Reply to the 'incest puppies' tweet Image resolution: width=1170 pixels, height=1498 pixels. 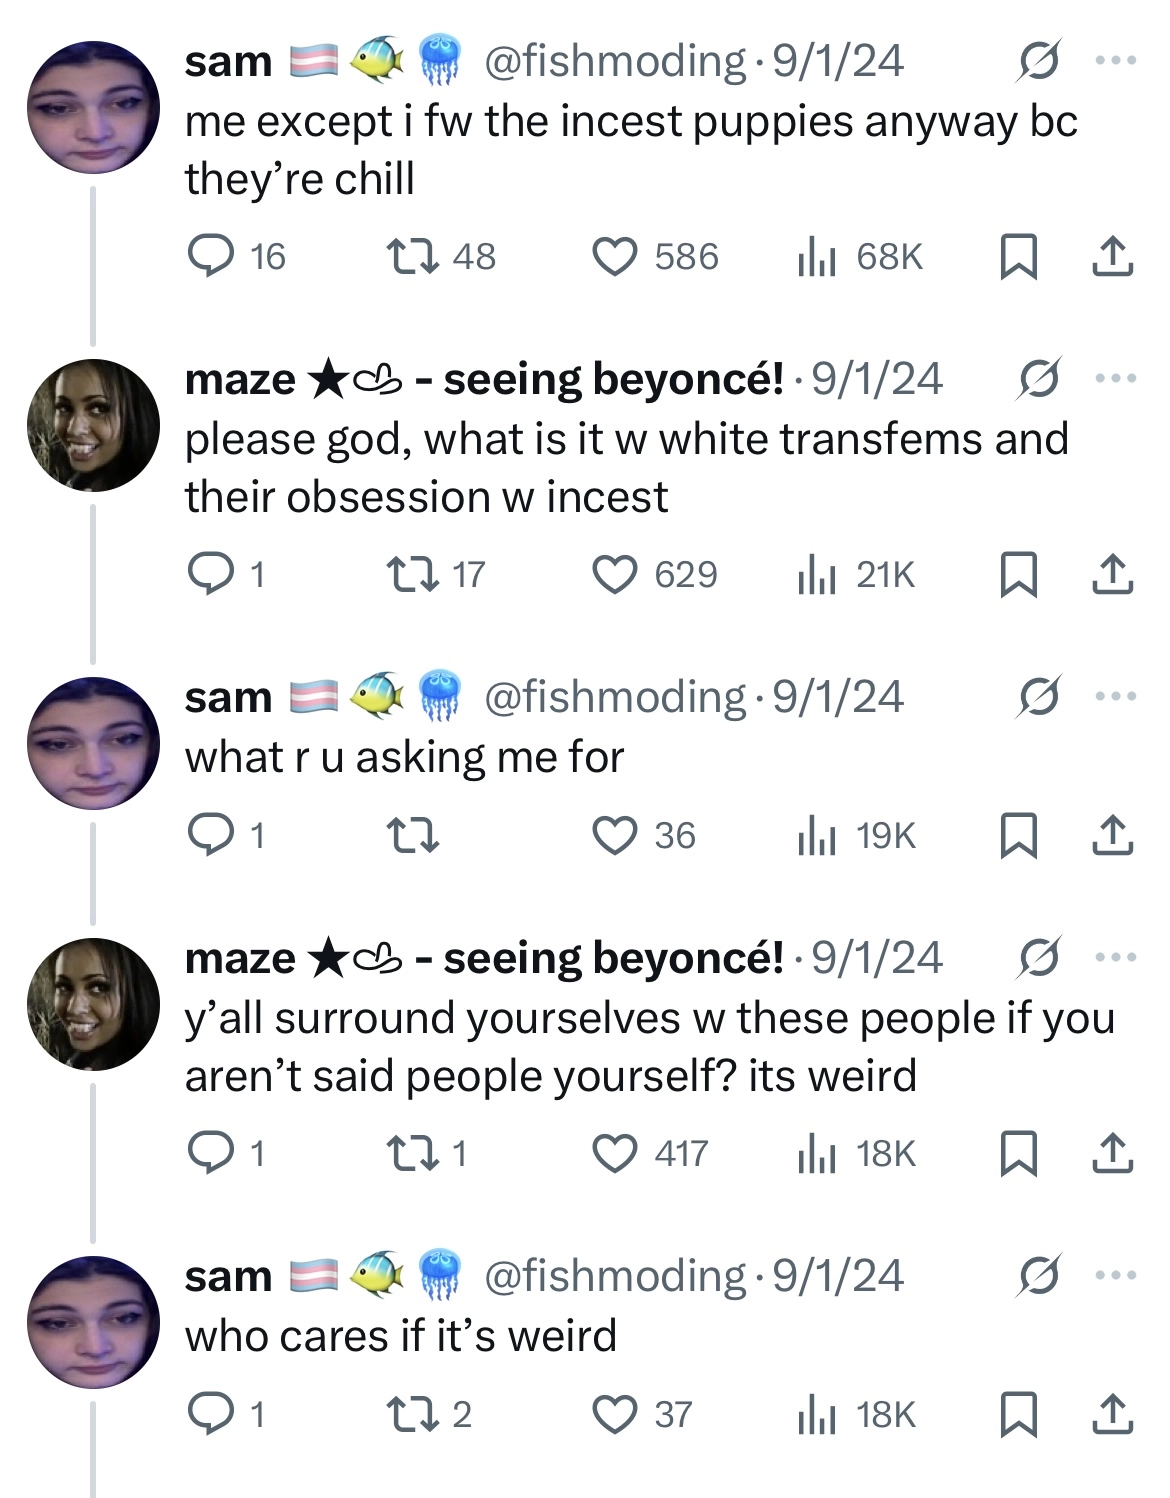pyautogui.click(x=210, y=256)
